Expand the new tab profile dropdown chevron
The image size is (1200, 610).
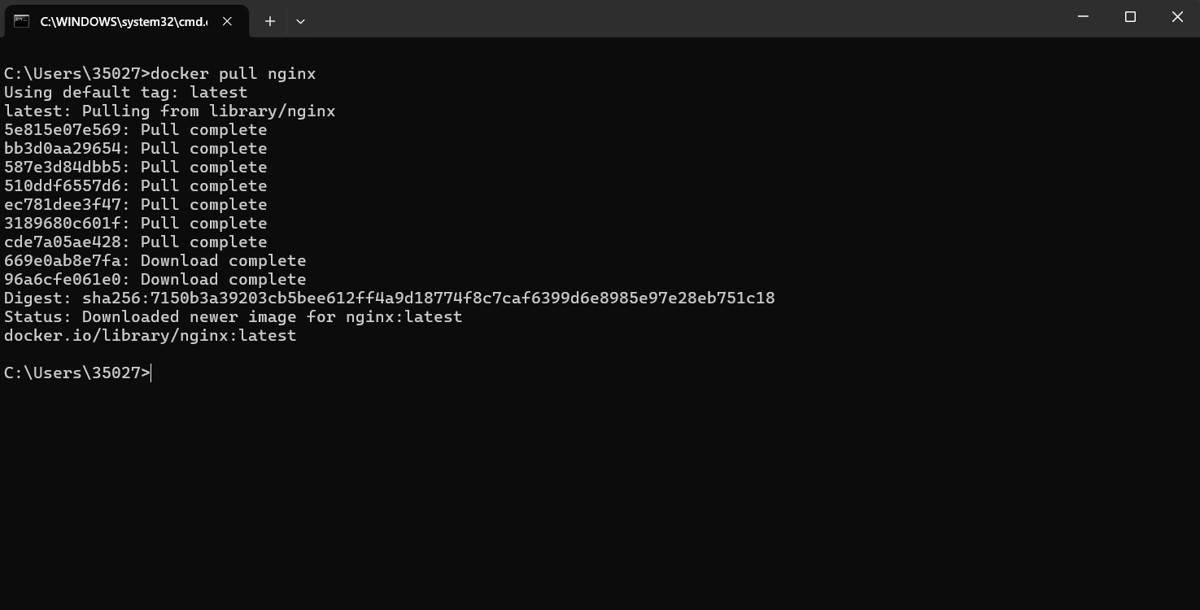point(300,21)
